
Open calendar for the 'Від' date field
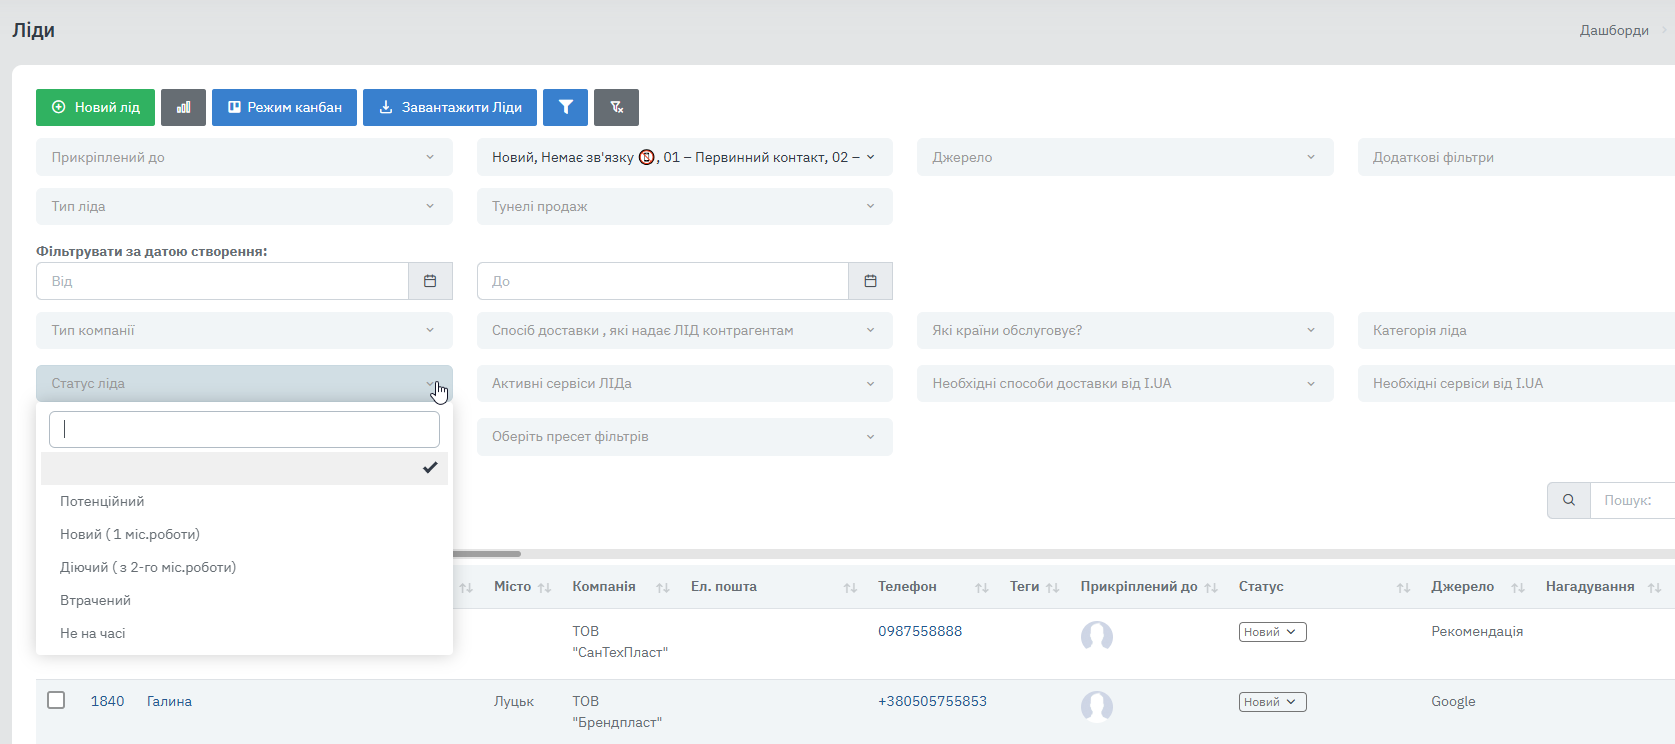pos(430,281)
